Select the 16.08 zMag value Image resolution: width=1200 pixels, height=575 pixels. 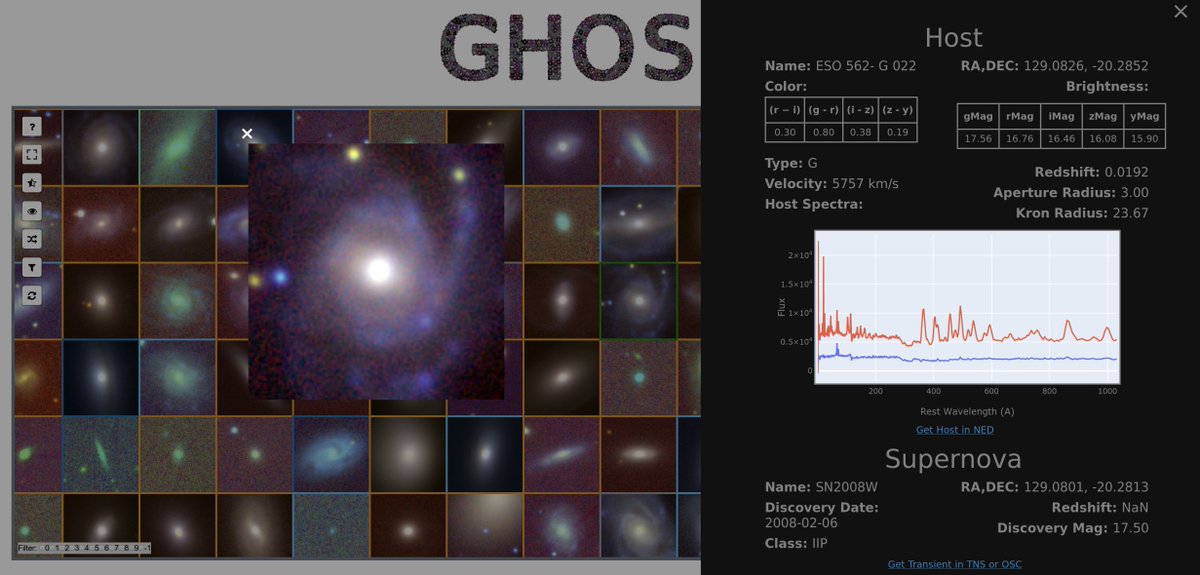[x=1101, y=139]
